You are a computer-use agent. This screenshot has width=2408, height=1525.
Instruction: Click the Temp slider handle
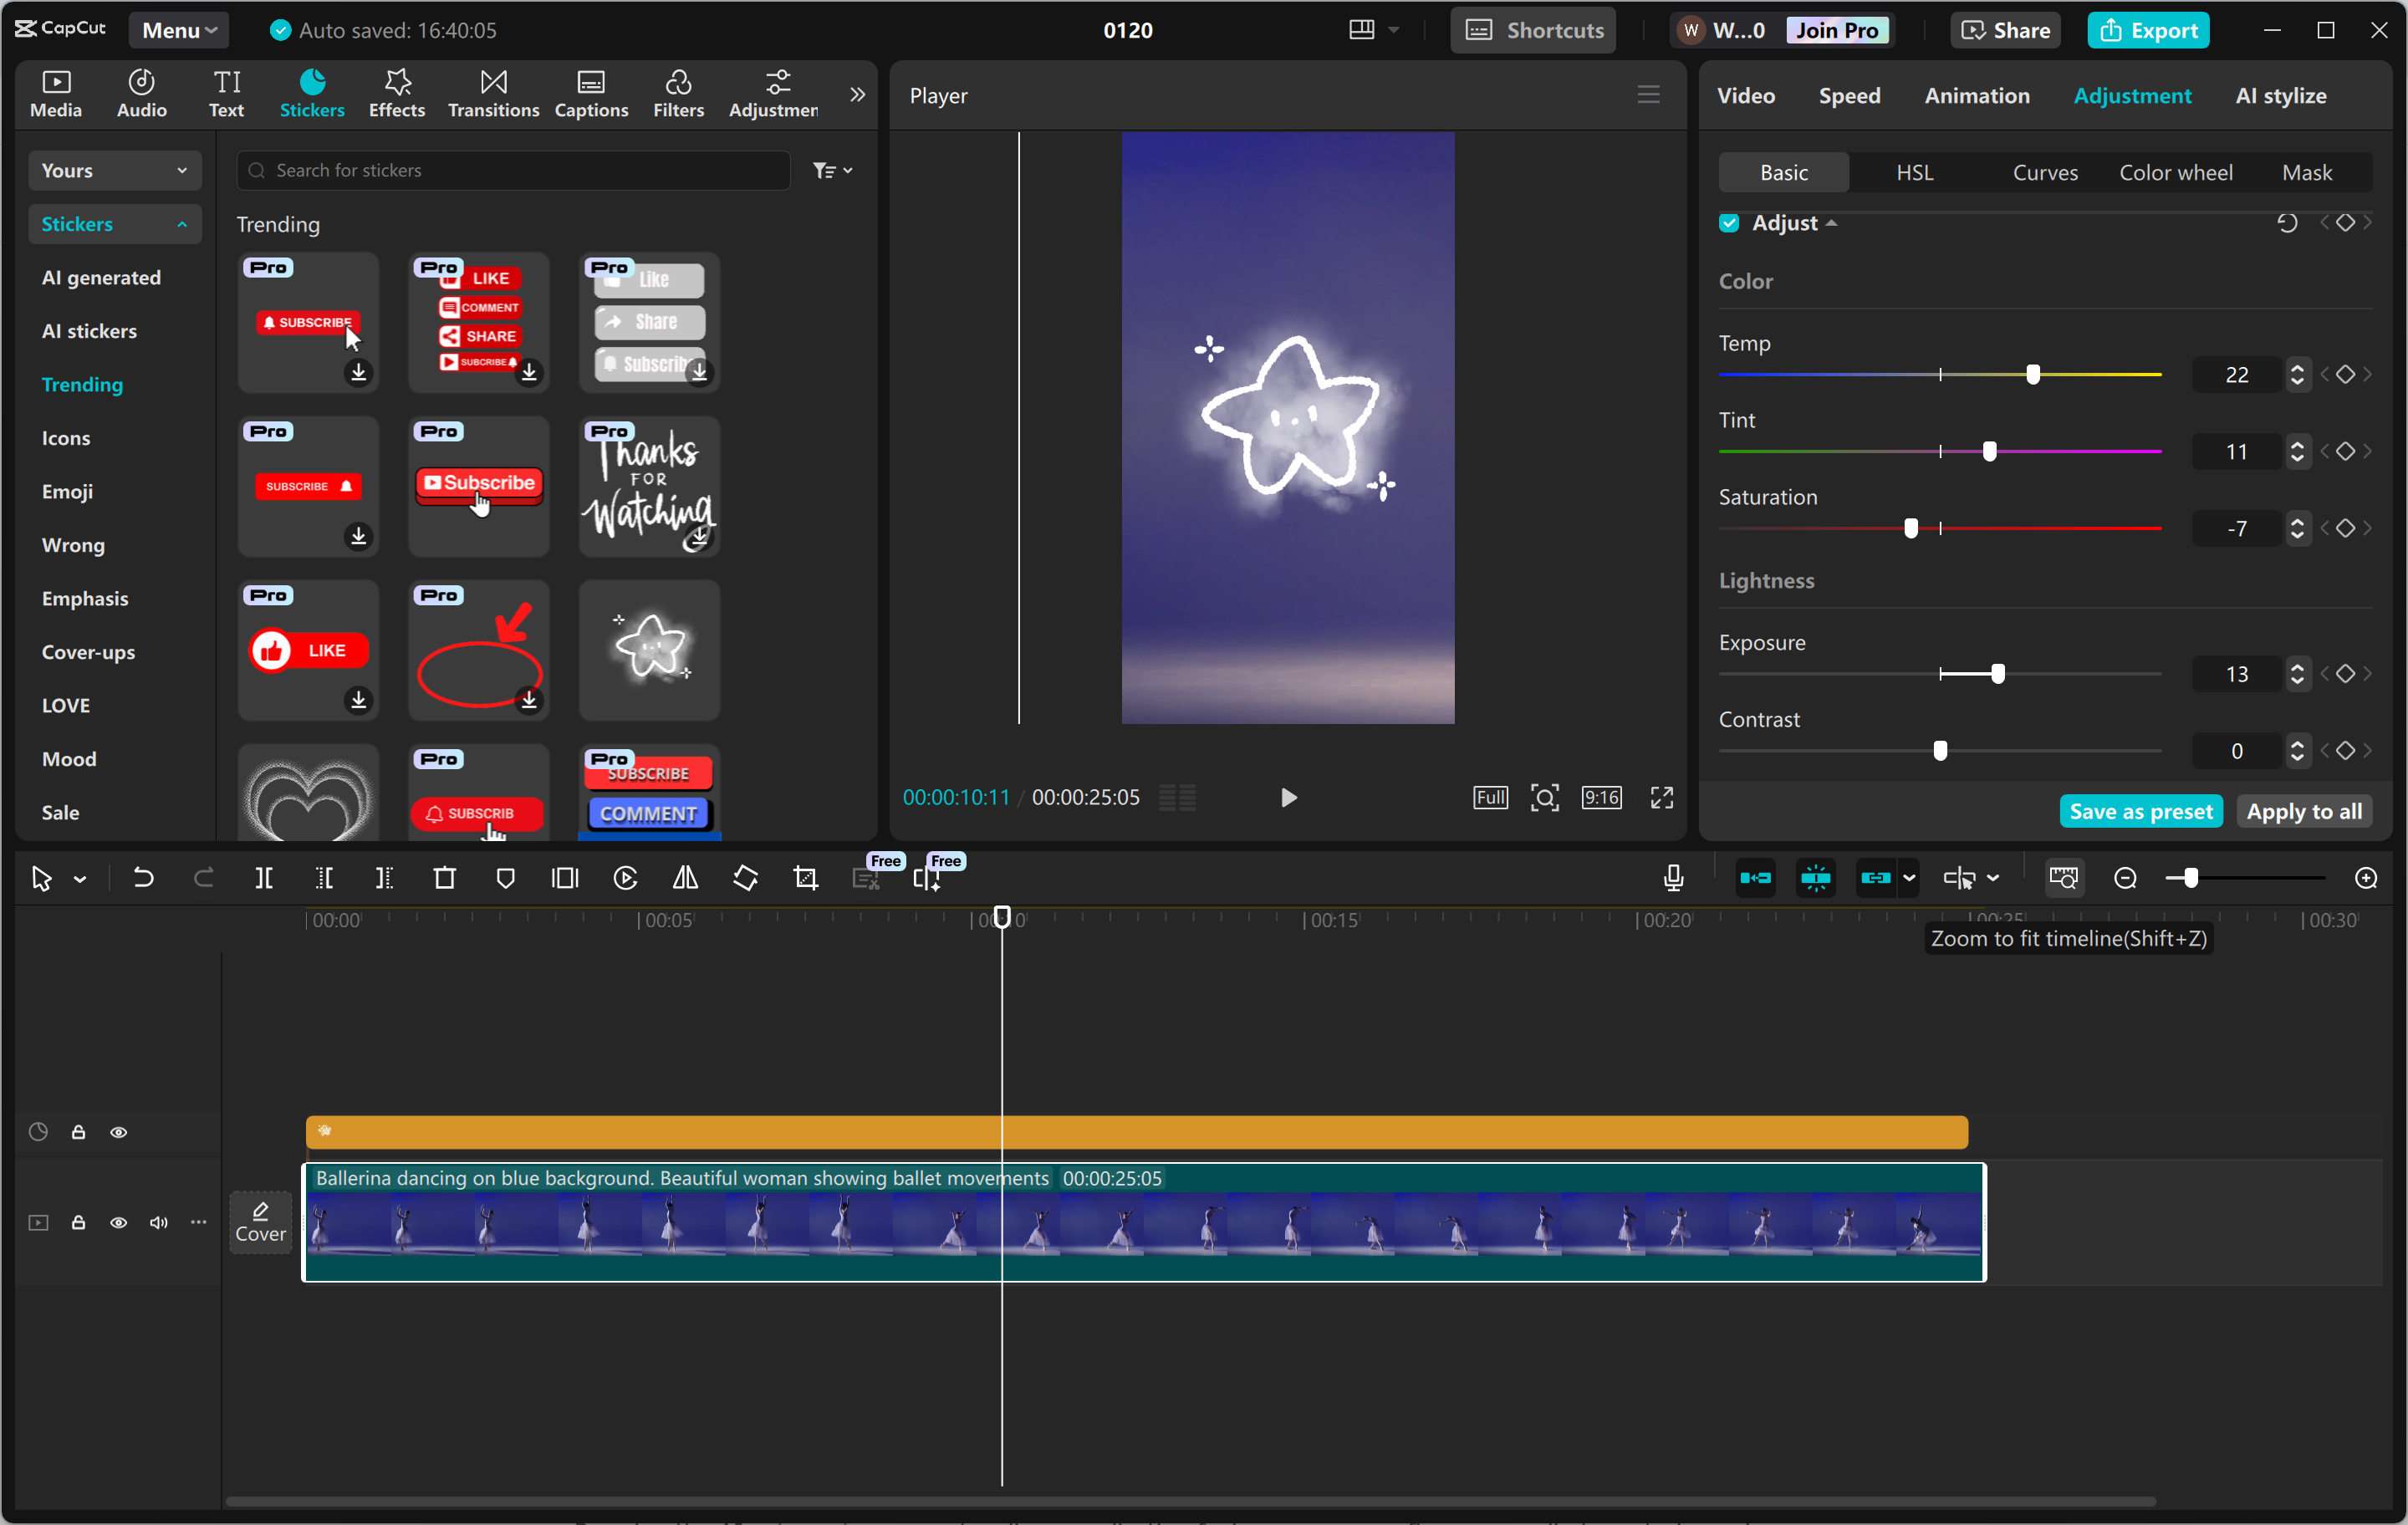coord(2033,374)
